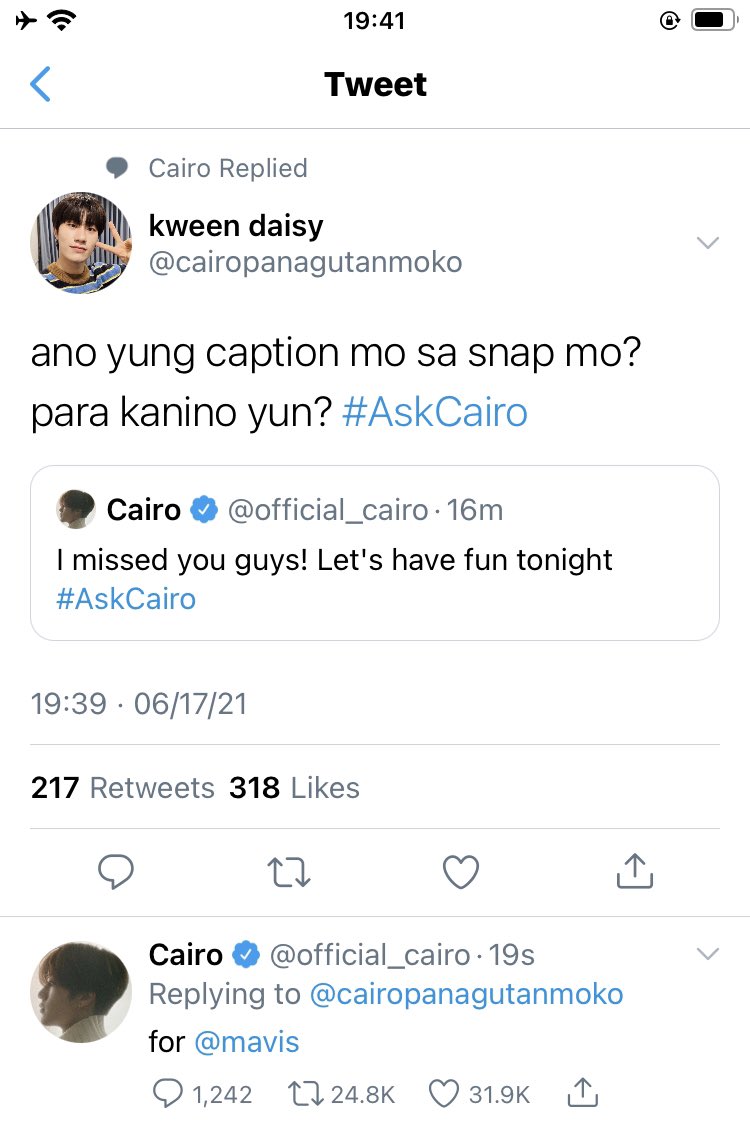Tap share icon on Cairo's reply

click(583, 1092)
